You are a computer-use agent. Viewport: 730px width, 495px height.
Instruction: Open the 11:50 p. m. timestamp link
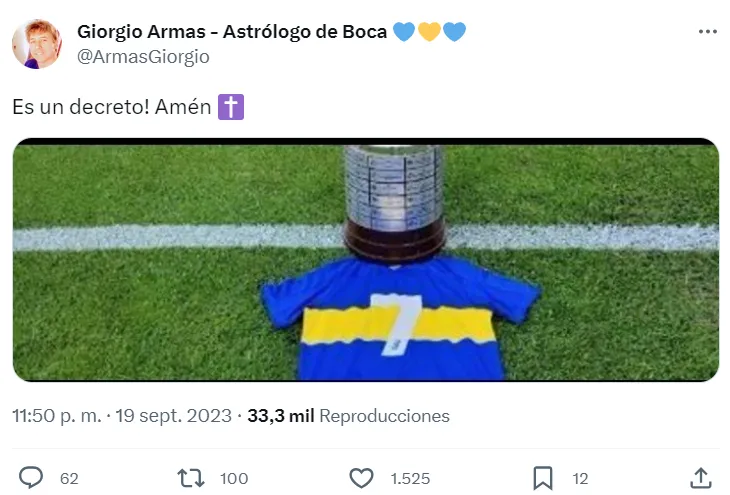point(57,416)
